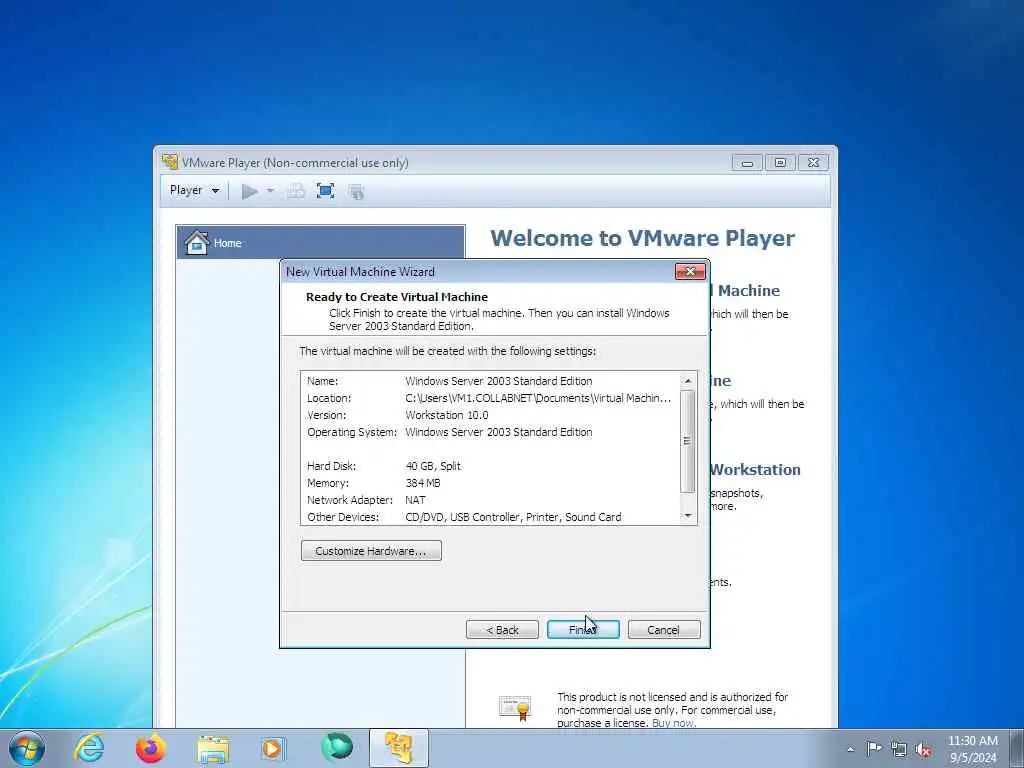The image size is (1024, 768).
Task: Close the New Virtual Machine Wizard dialog
Action: 690,271
